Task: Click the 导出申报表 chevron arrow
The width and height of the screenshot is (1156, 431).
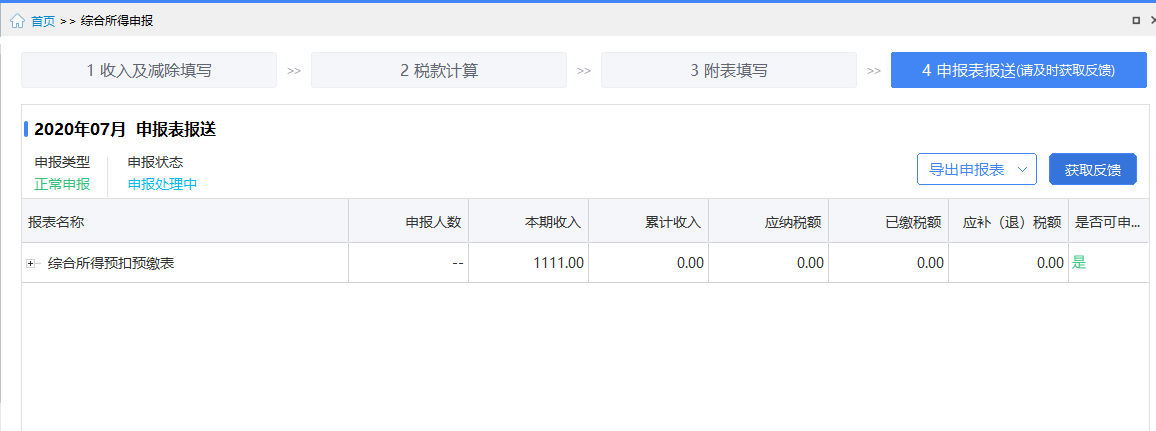Action: point(1022,169)
